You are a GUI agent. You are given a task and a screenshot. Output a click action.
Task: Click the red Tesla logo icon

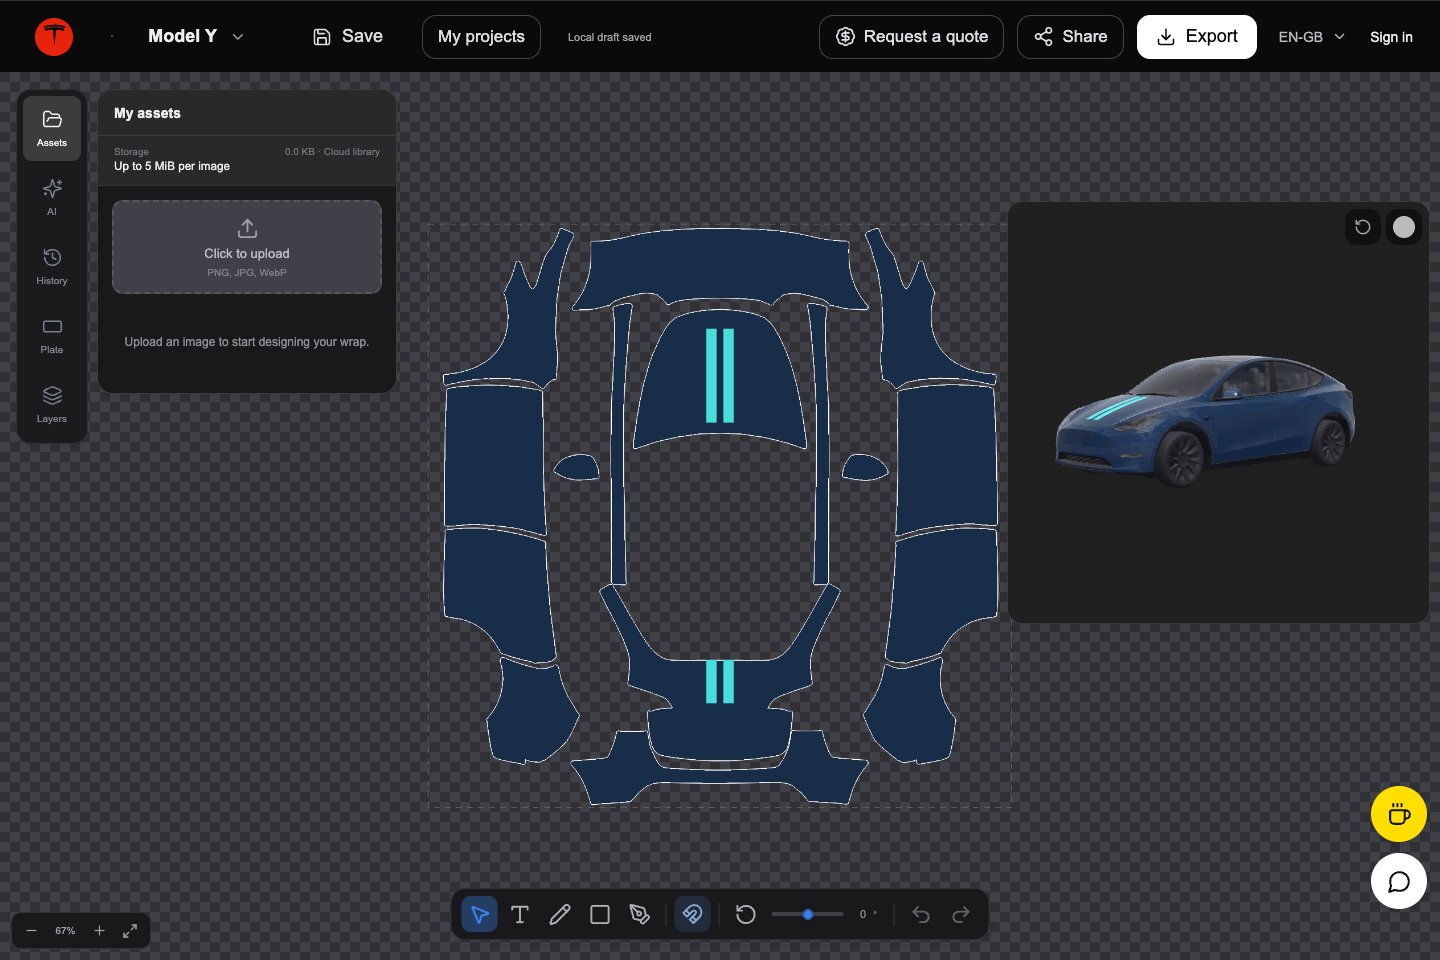pyautogui.click(x=54, y=37)
